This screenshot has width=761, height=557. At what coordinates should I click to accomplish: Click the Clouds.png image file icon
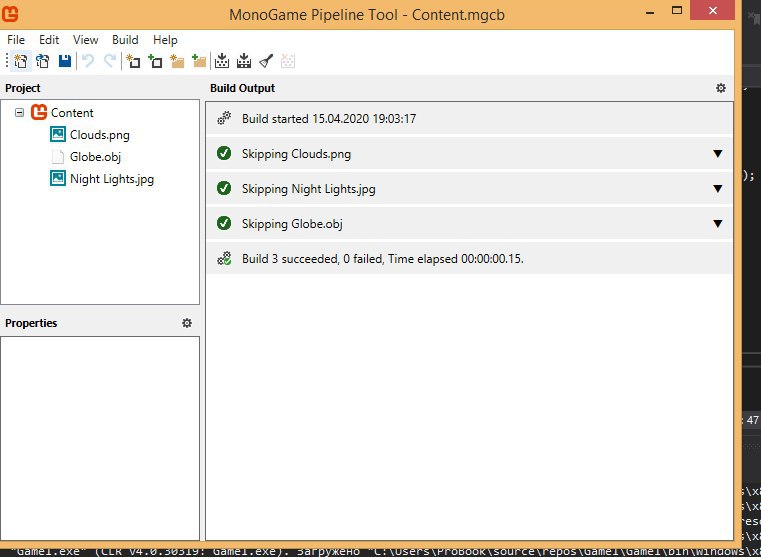point(58,134)
